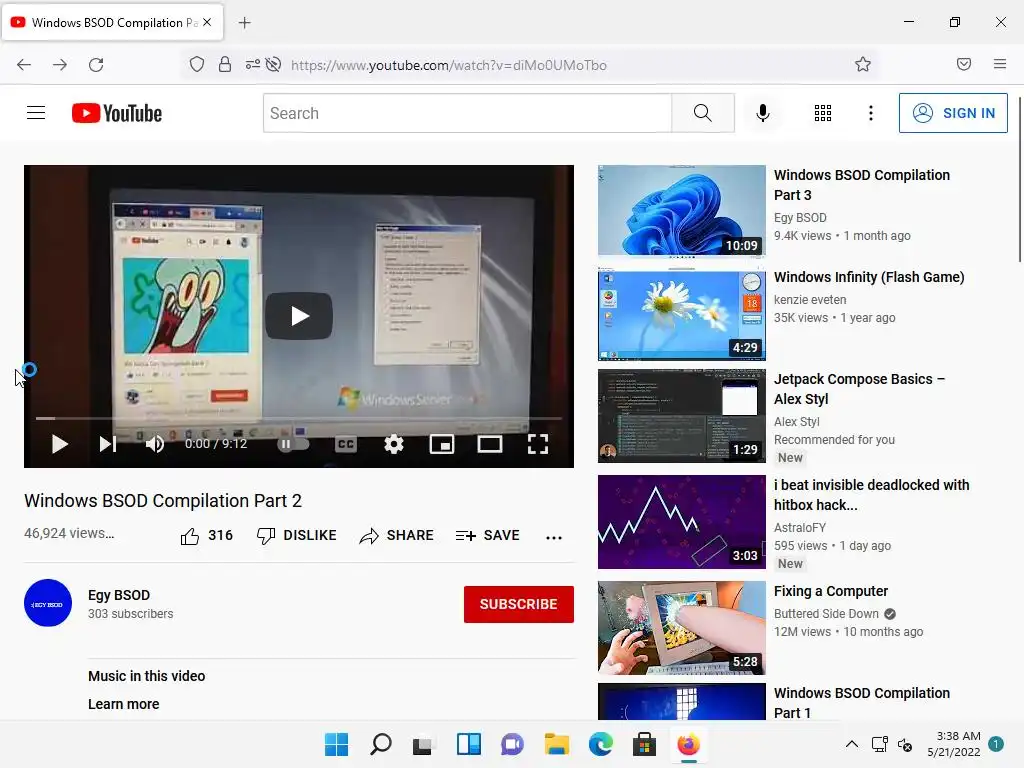Open YouTube settings three-dot menu

(x=871, y=113)
